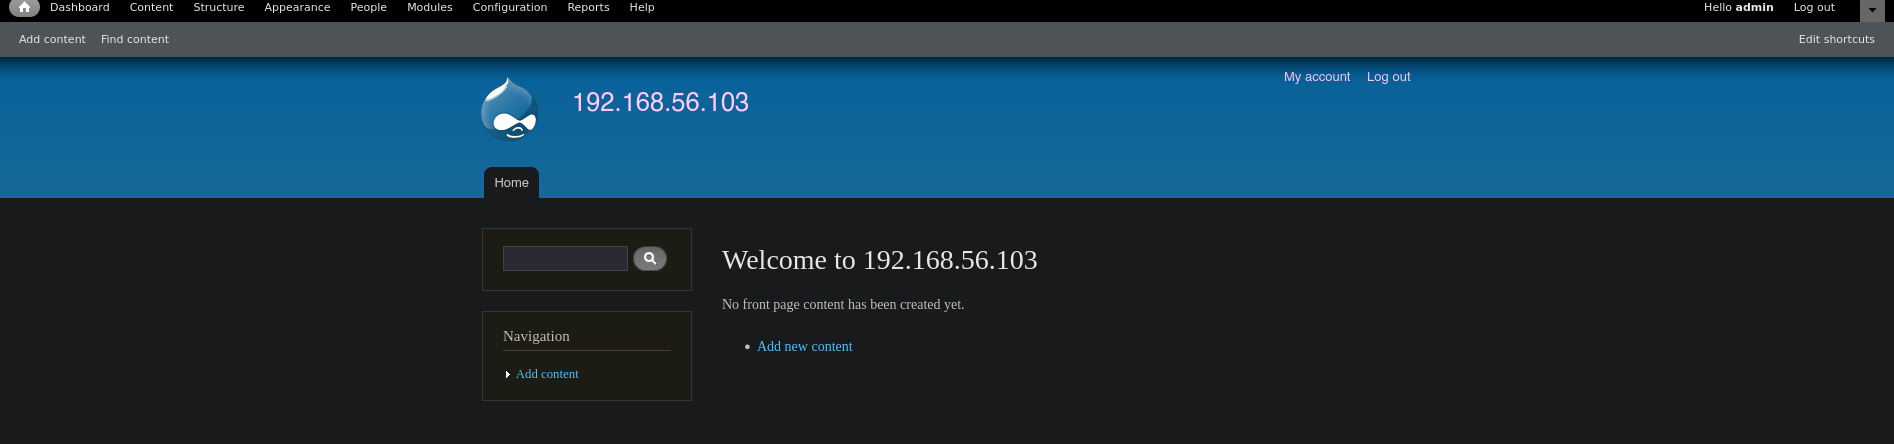Click the home icon in admin toolbar
This screenshot has width=1894, height=444.
(24, 7)
